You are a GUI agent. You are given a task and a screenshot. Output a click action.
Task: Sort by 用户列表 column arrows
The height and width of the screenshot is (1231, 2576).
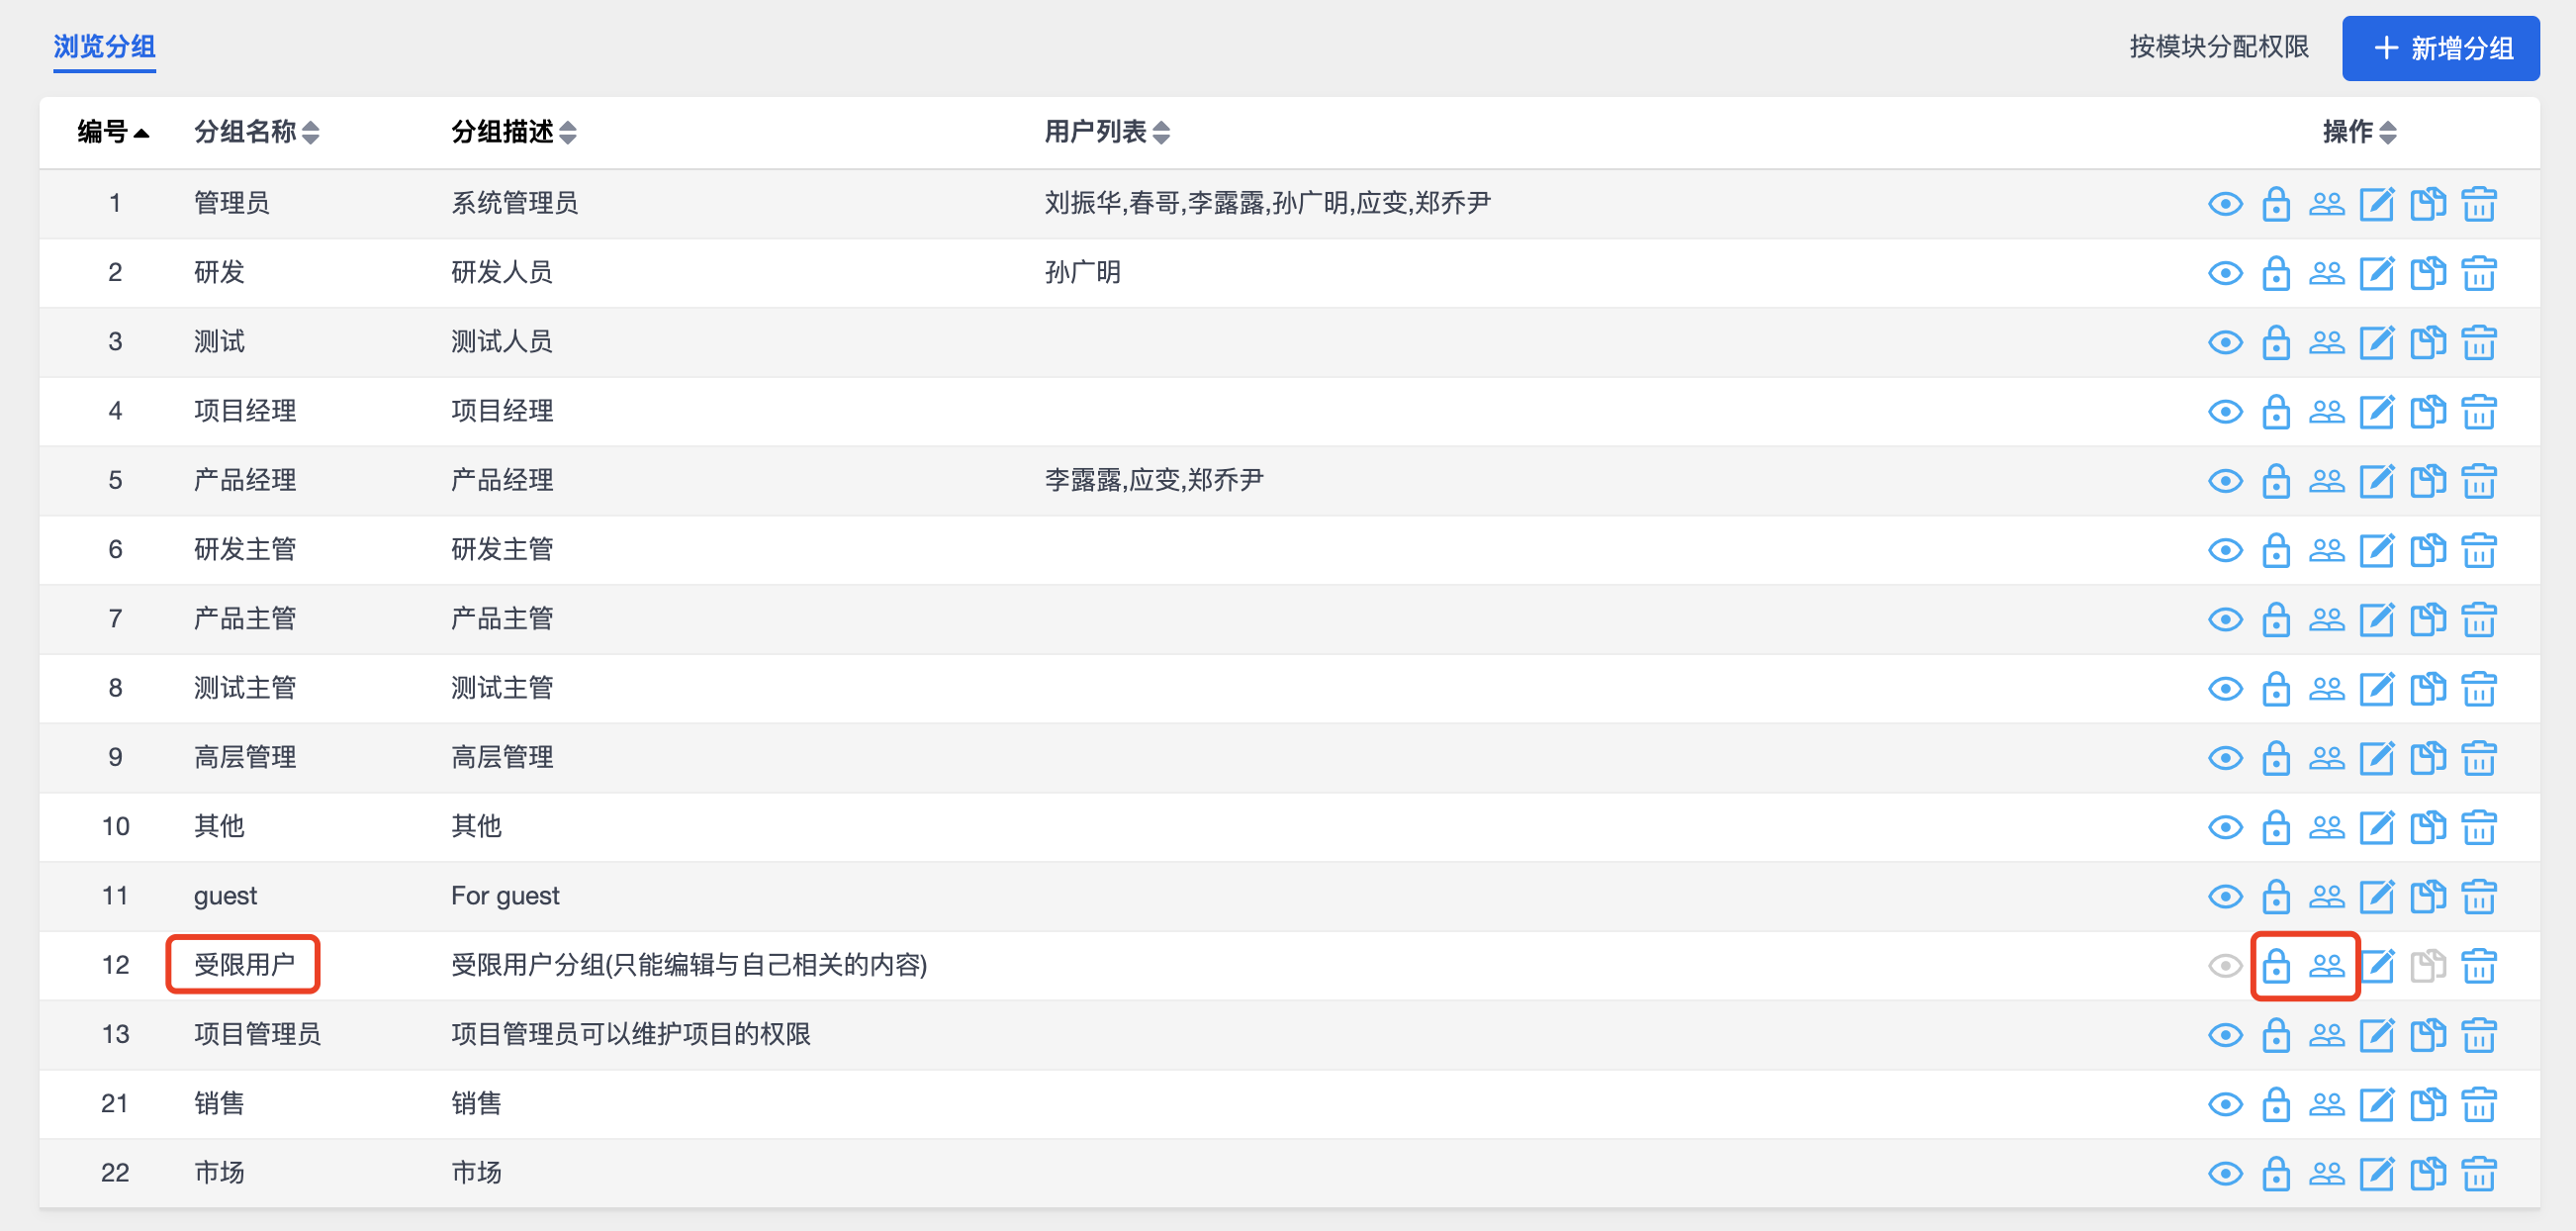(x=1161, y=132)
